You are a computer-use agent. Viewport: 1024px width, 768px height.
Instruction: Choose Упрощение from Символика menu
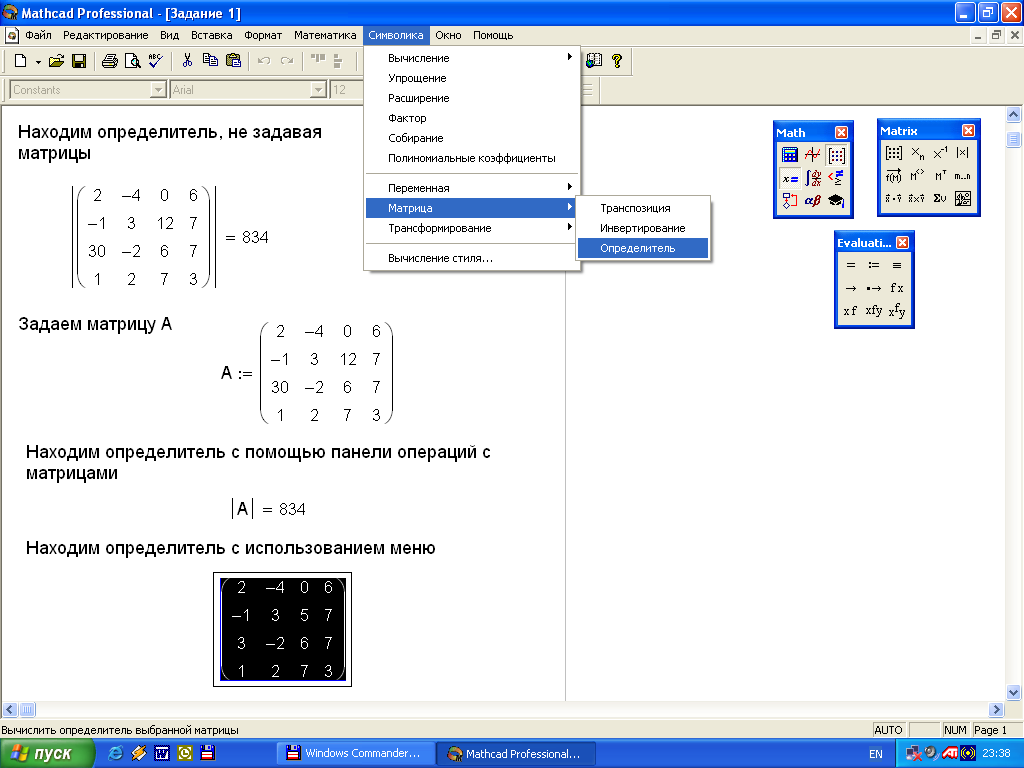(471, 78)
